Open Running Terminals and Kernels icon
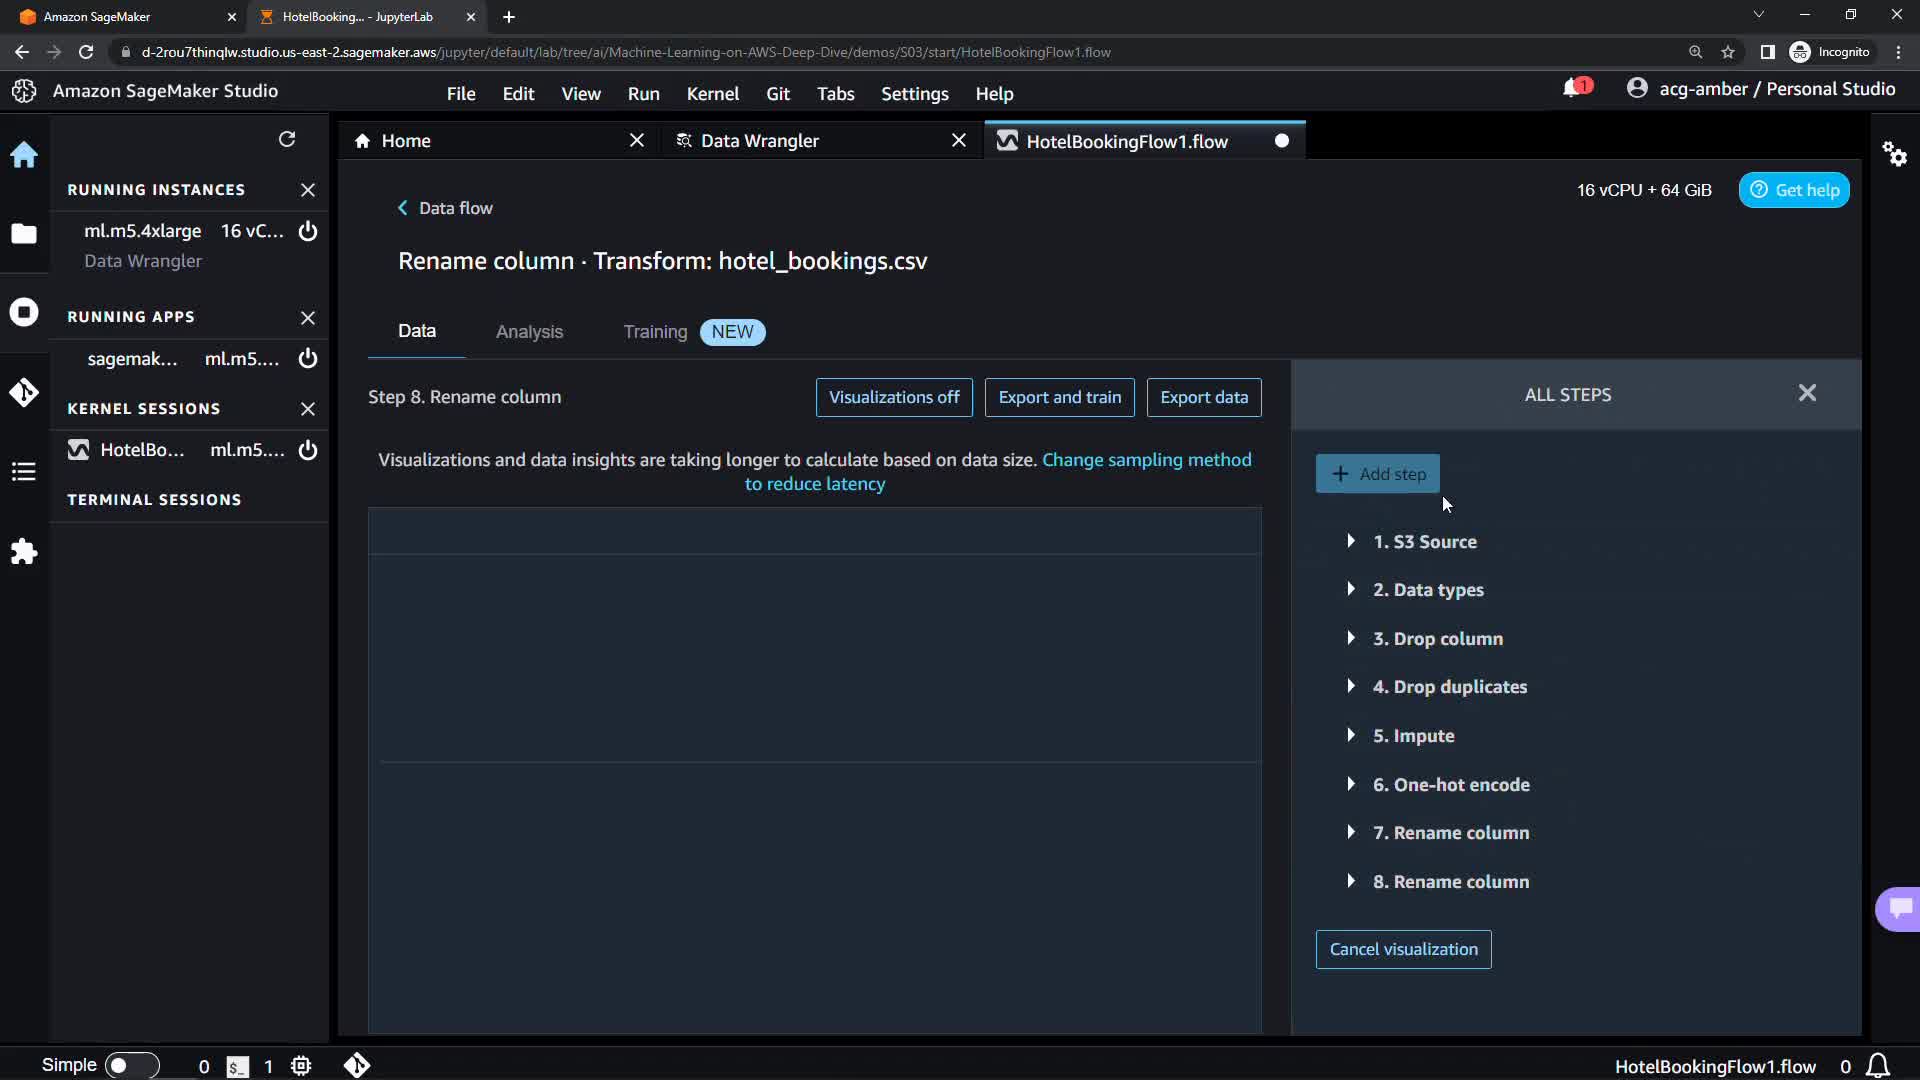The width and height of the screenshot is (1920, 1080). click(24, 312)
